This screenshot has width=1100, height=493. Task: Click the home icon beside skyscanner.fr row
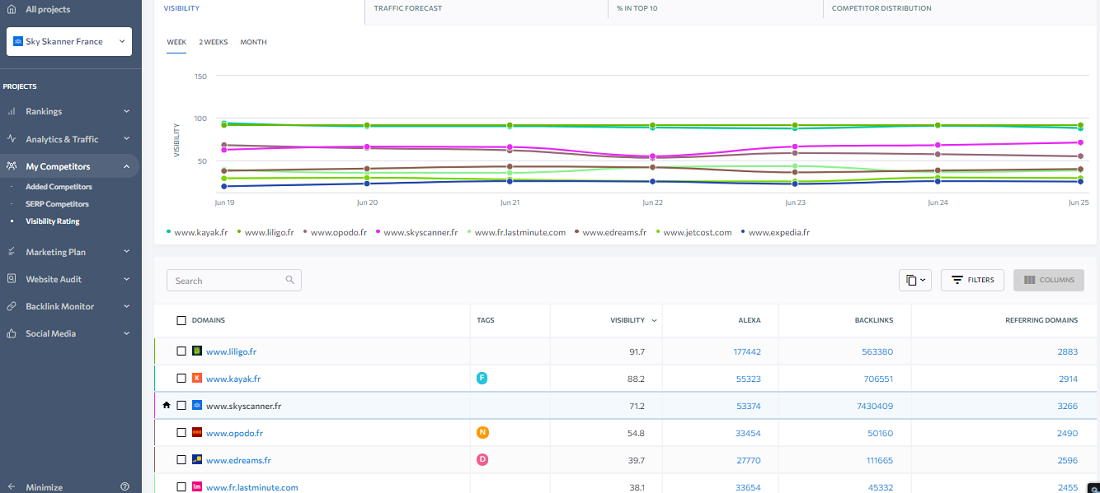tap(166, 405)
